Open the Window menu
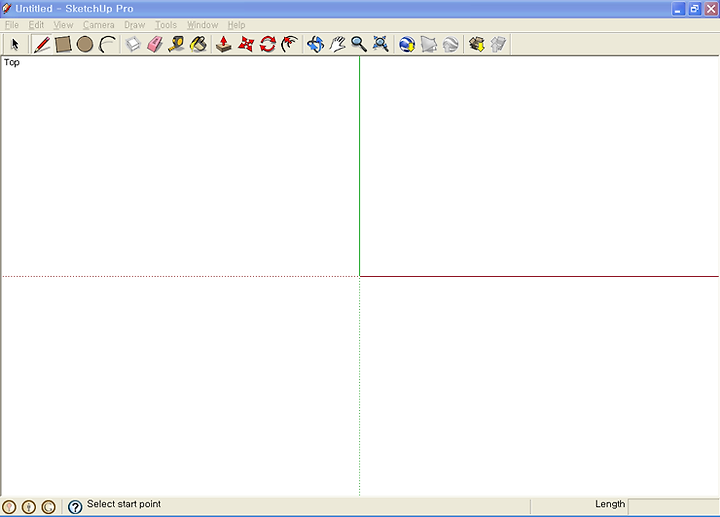Image resolution: width=720 pixels, height=517 pixels. click(x=202, y=25)
